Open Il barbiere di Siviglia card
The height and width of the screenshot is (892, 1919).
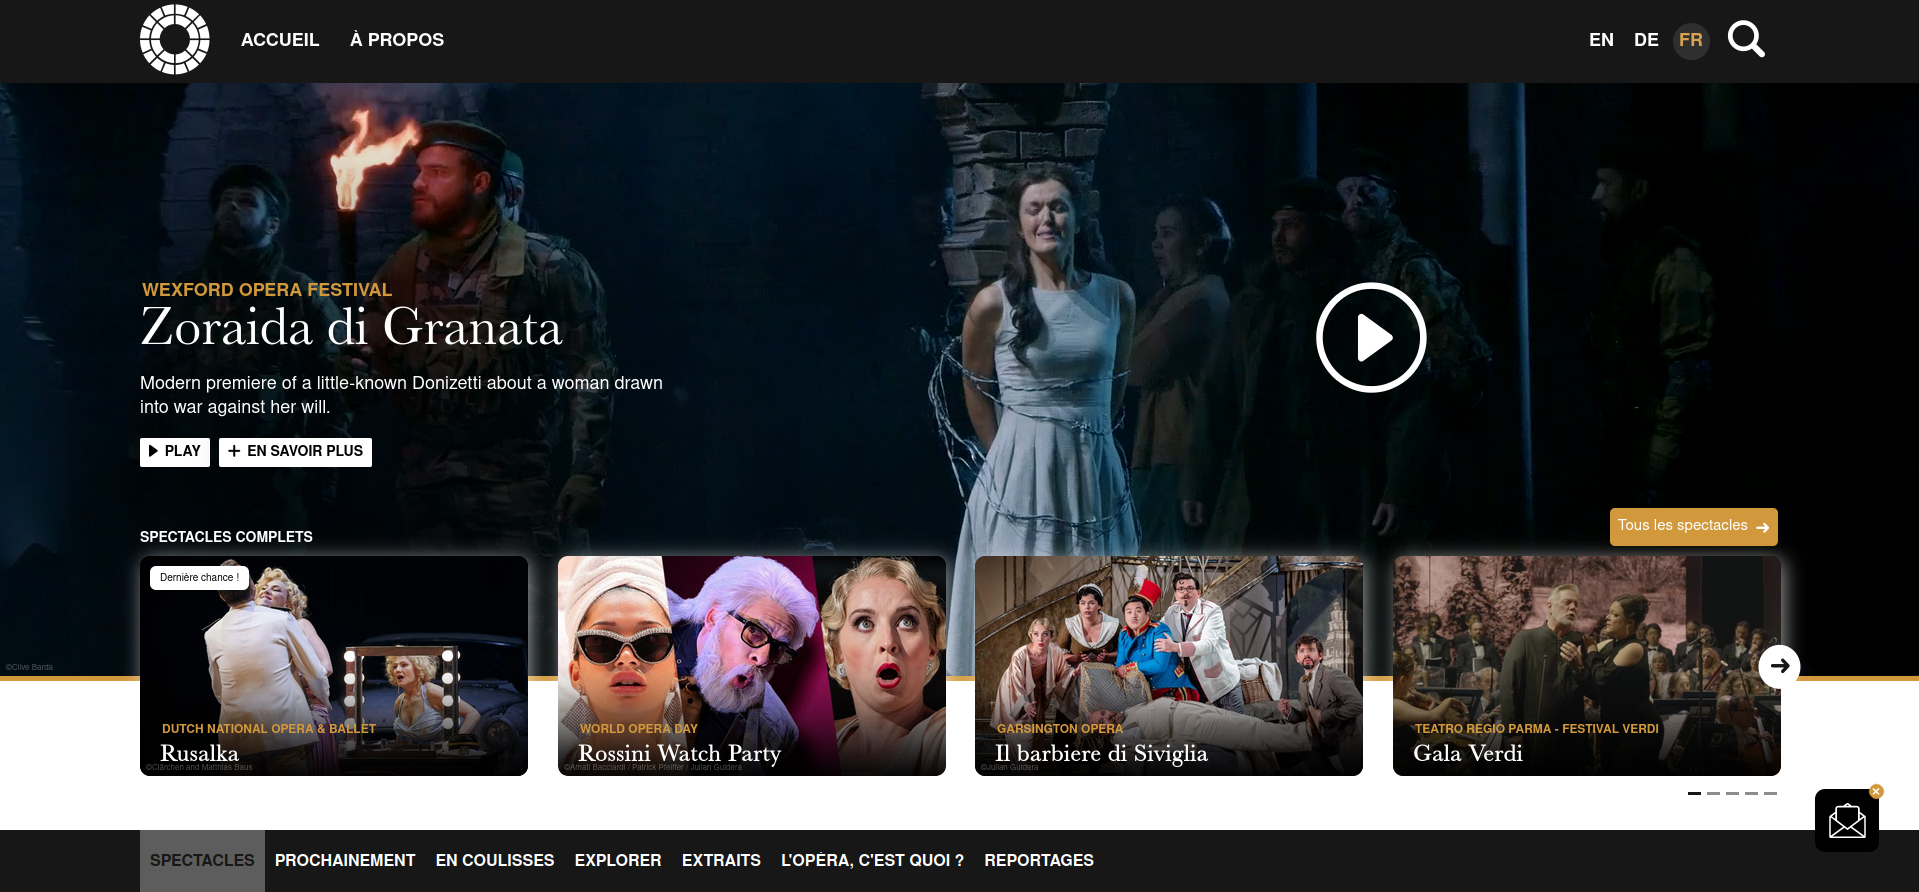pyautogui.click(x=1169, y=666)
